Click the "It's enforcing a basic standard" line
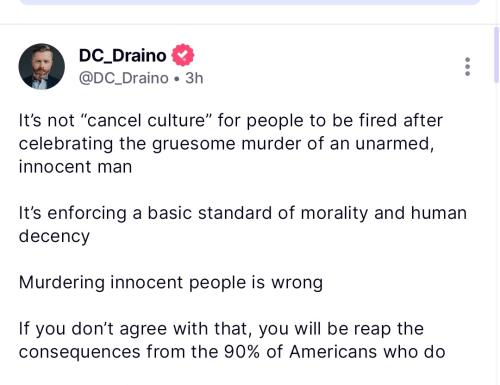This screenshot has width=500, height=385. (x=243, y=213)
